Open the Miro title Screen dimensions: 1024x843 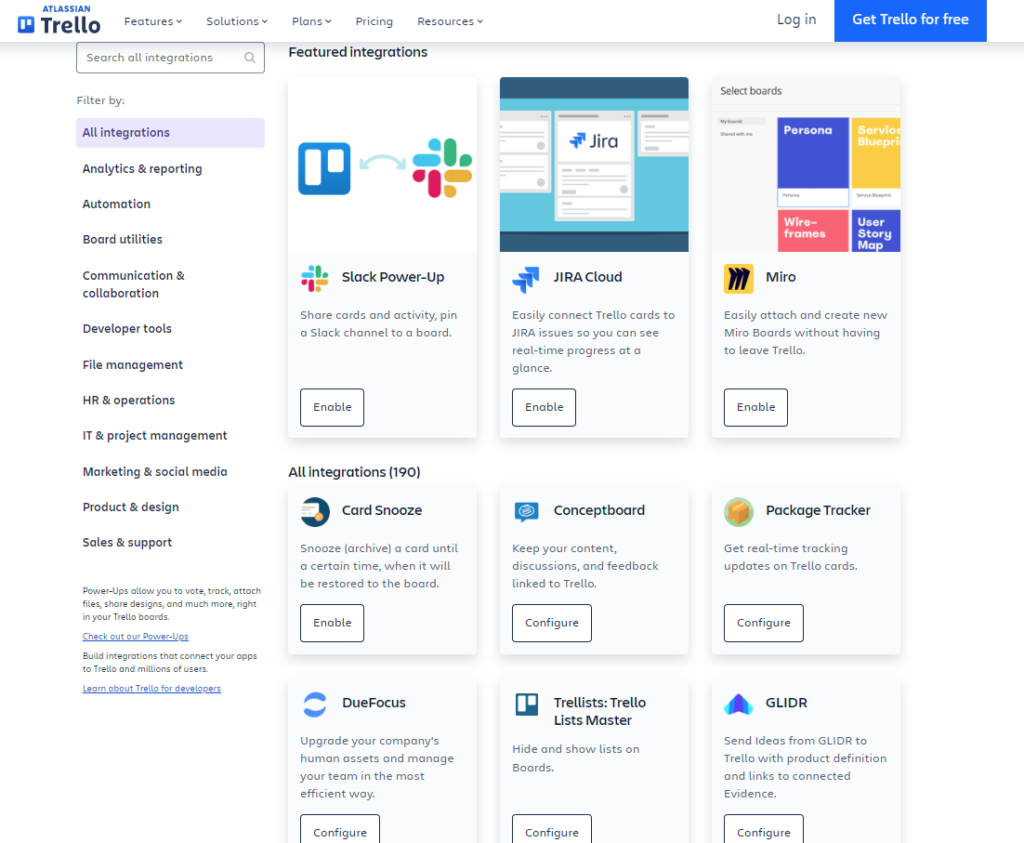click(780, 277)
